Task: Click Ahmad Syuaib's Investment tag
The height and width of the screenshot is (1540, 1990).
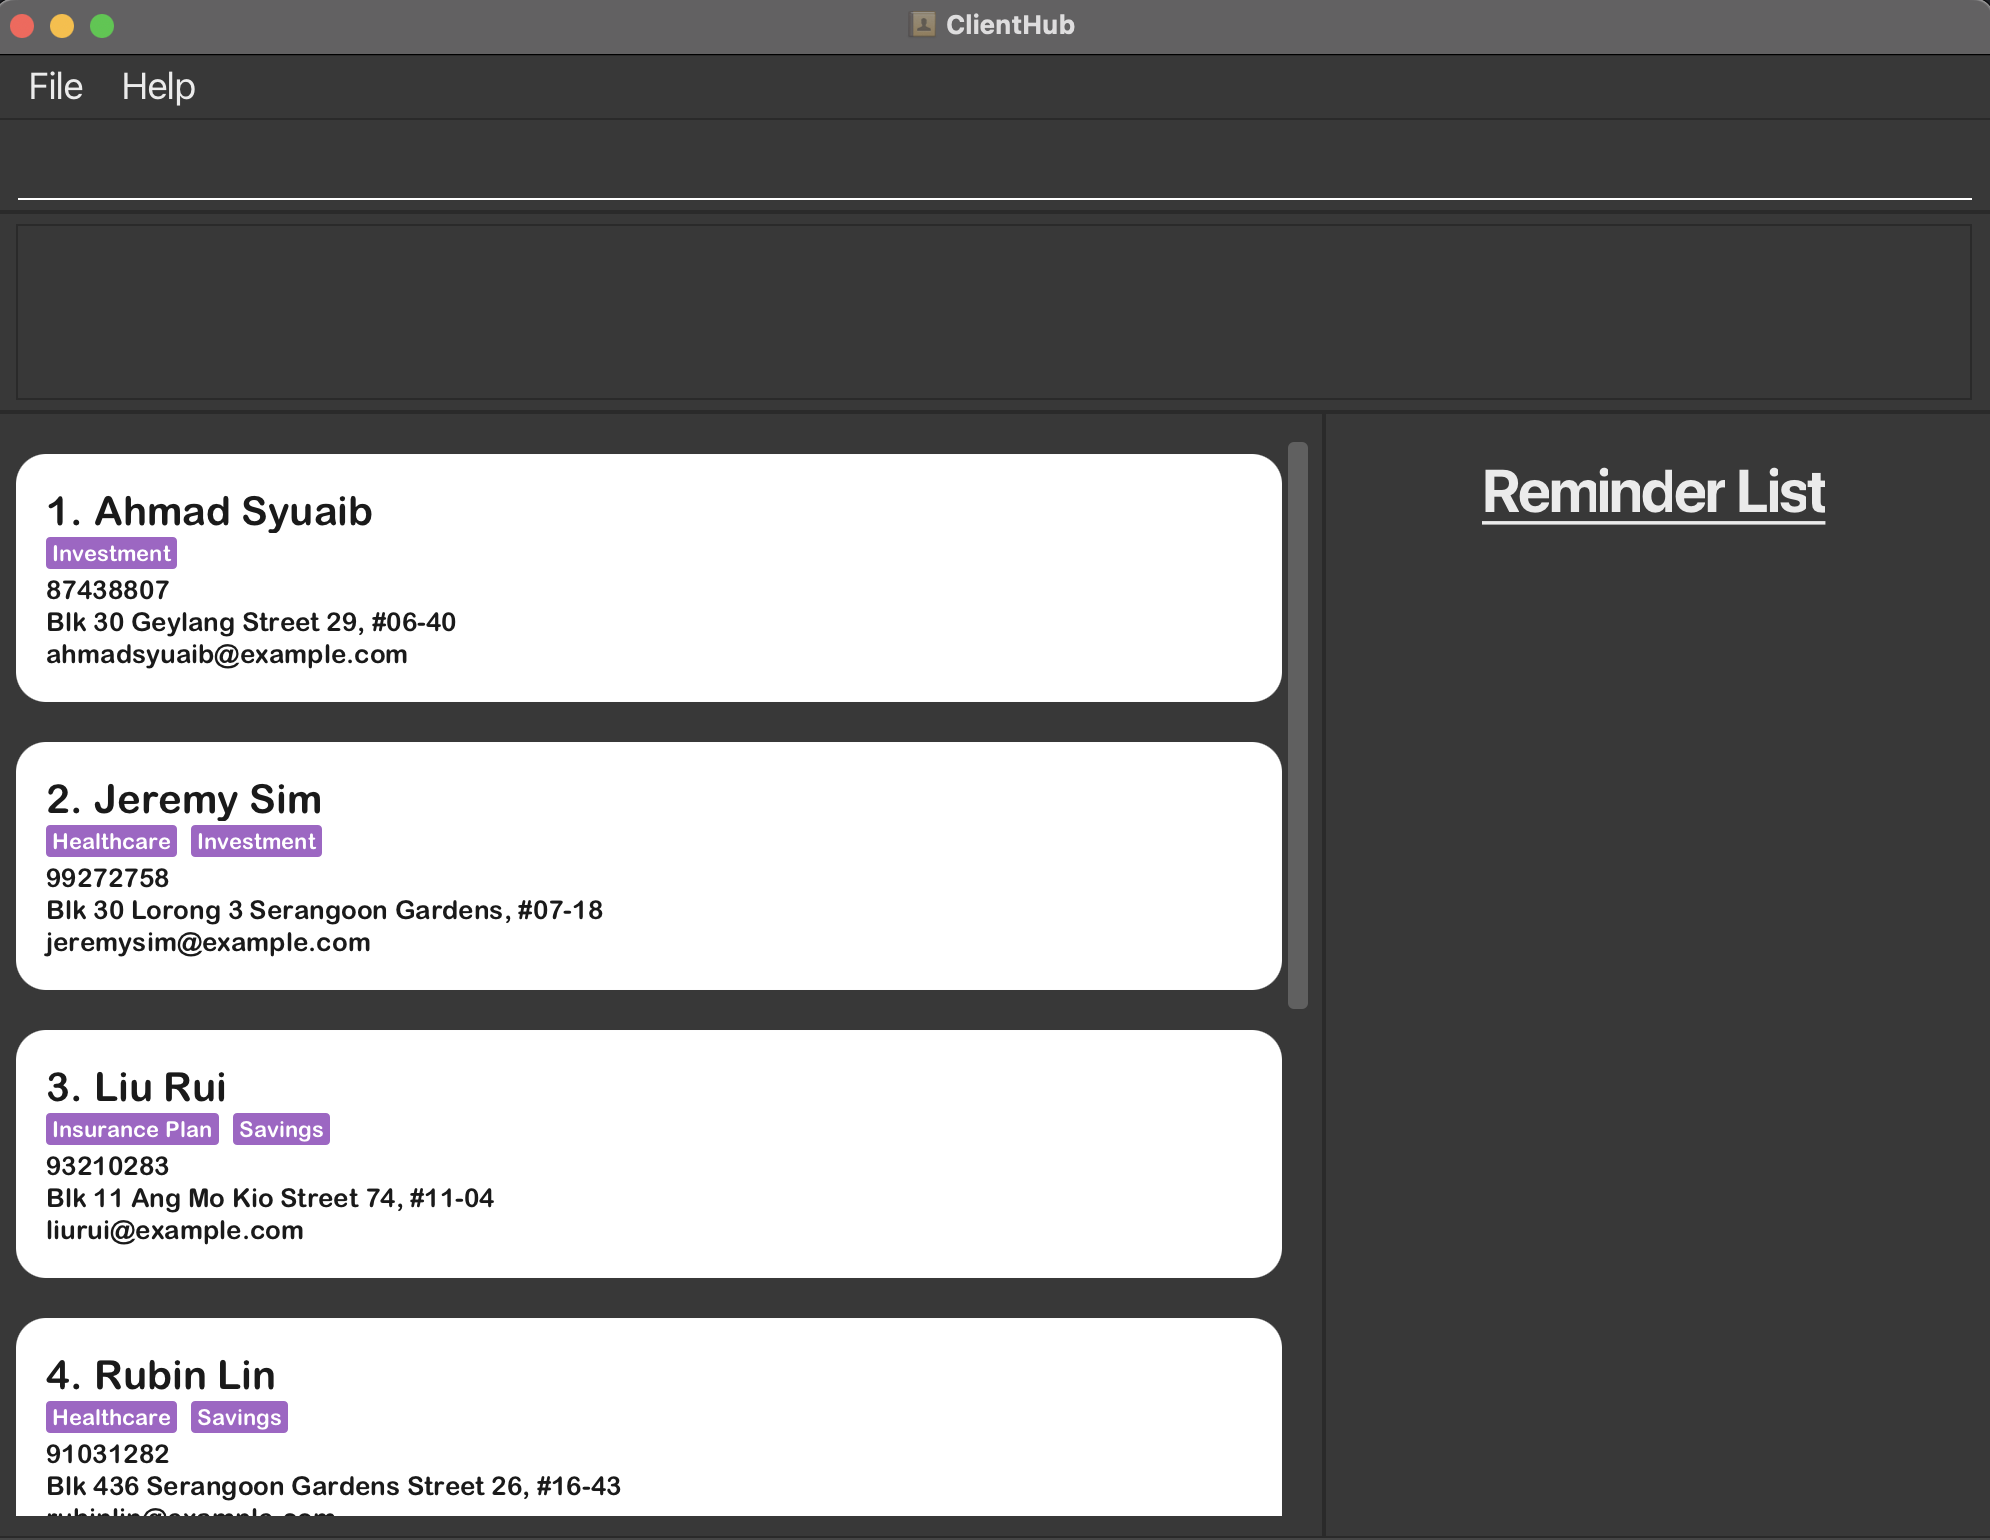Action: click(x=111, y=554)
